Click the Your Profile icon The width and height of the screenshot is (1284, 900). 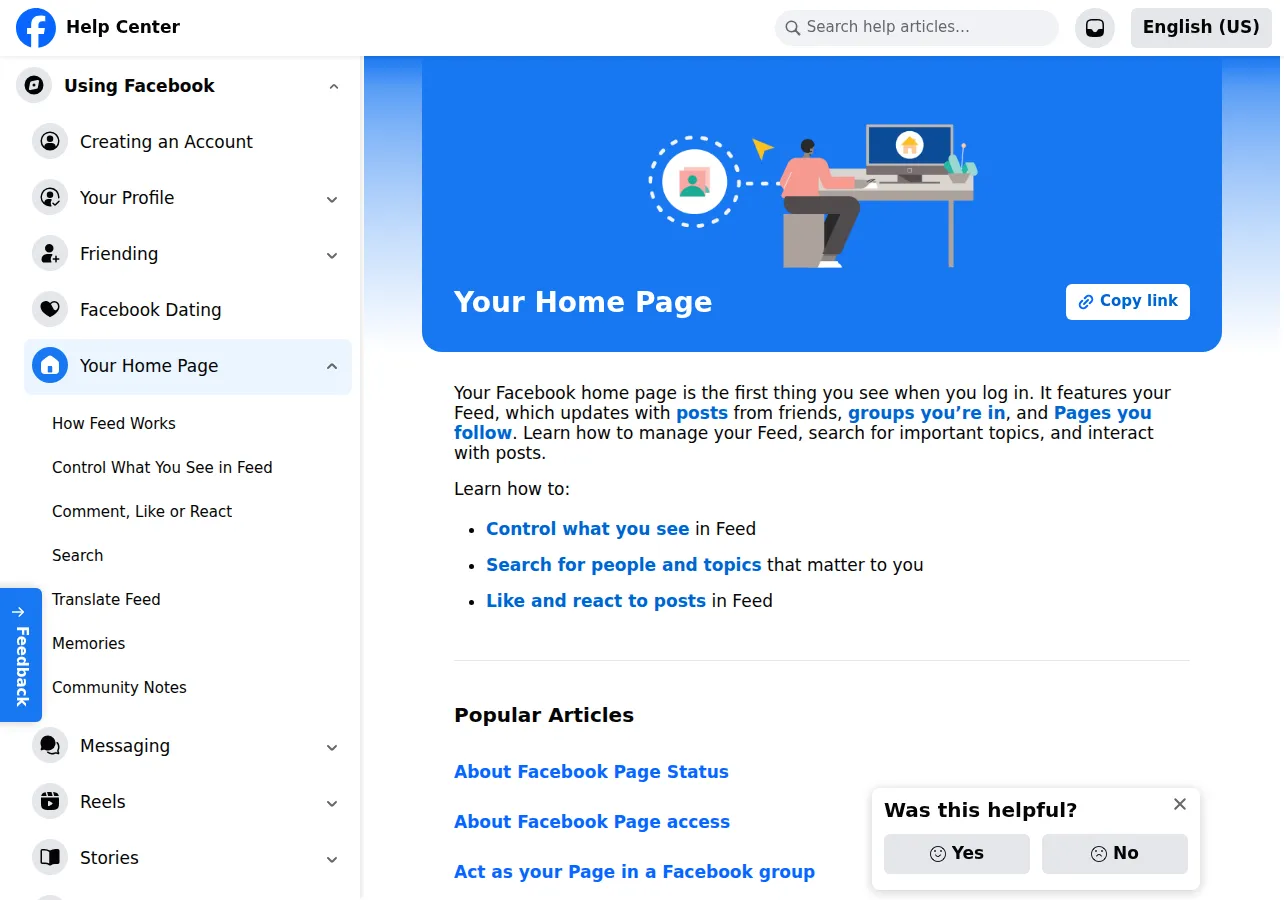tap(50, 198)
